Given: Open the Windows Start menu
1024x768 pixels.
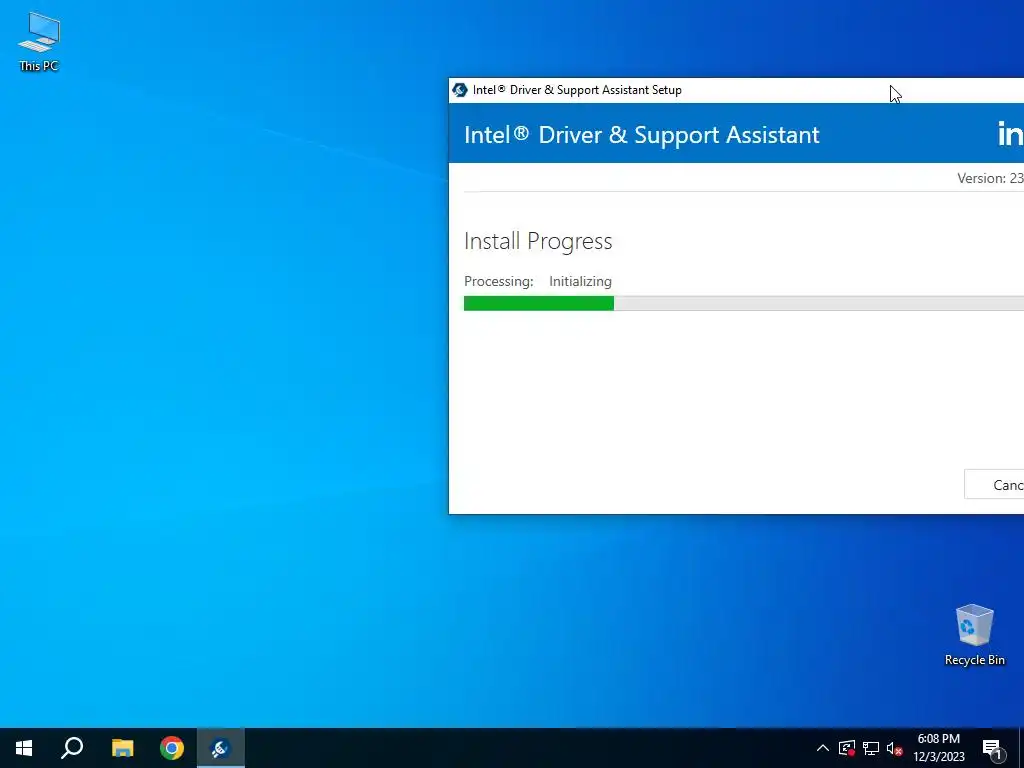Looking at the screenshot, I should (24, 748).
